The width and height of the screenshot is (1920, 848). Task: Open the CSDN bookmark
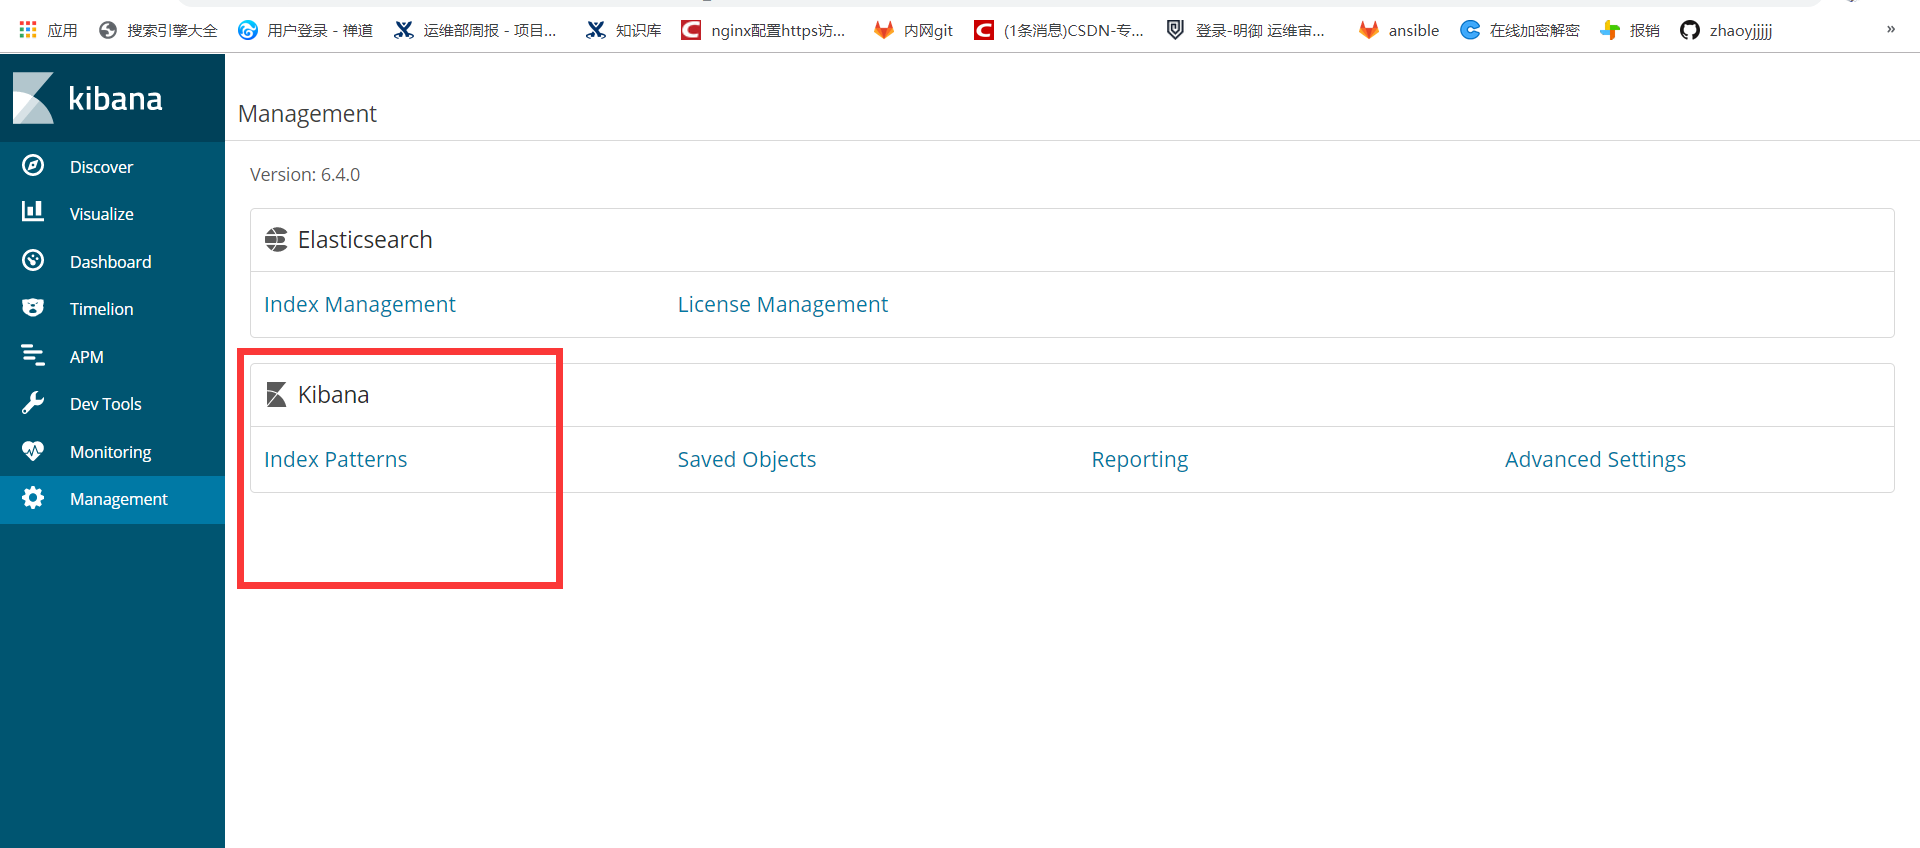point(1059,30)
